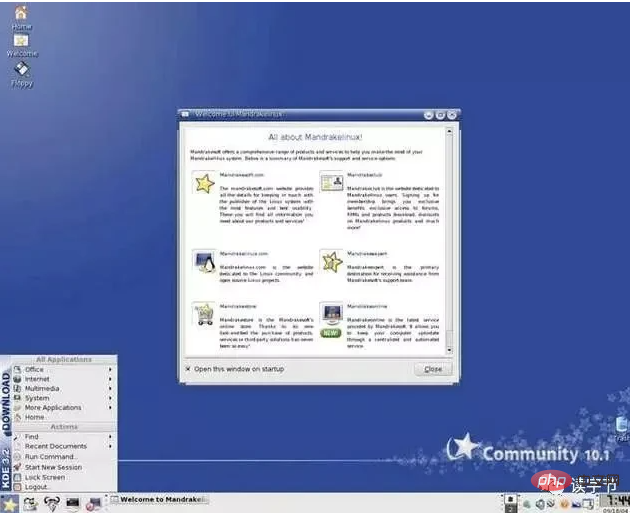Select Run Command from the menu
The image size is (630, 513).
click(x=50, y=456)
